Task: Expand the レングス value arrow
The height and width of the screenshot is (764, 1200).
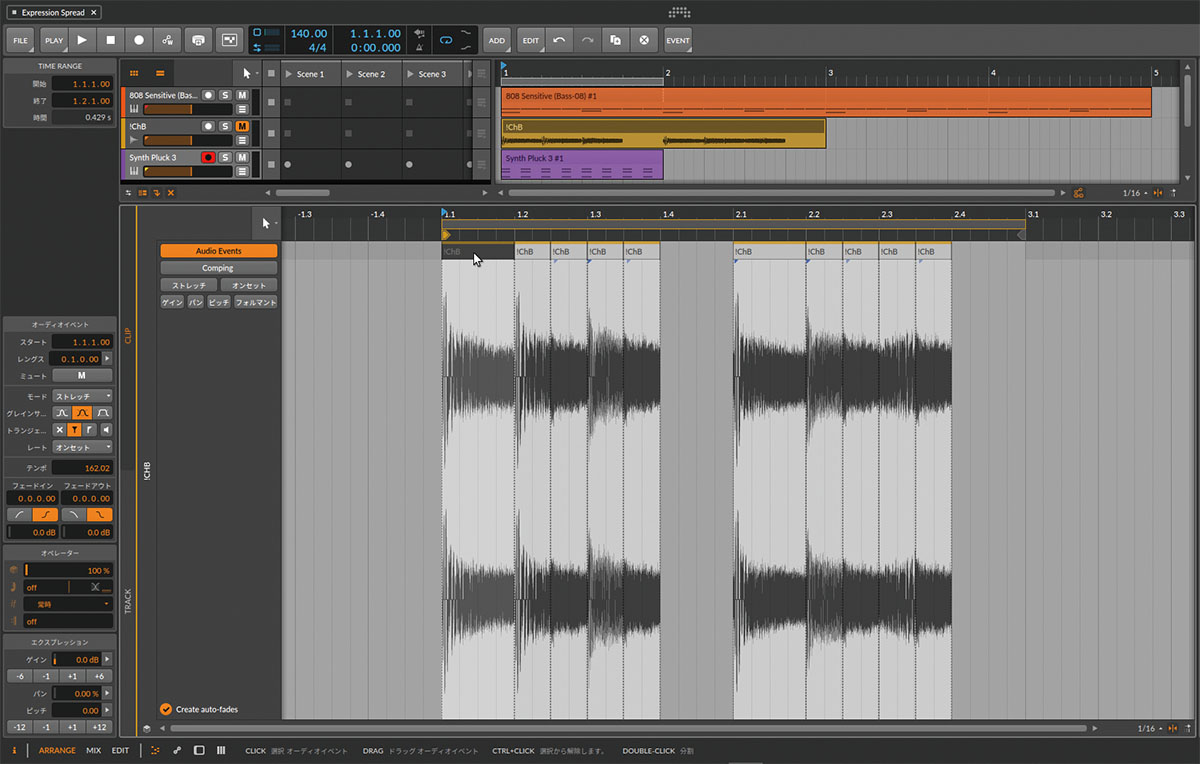Action: [107, 358]
